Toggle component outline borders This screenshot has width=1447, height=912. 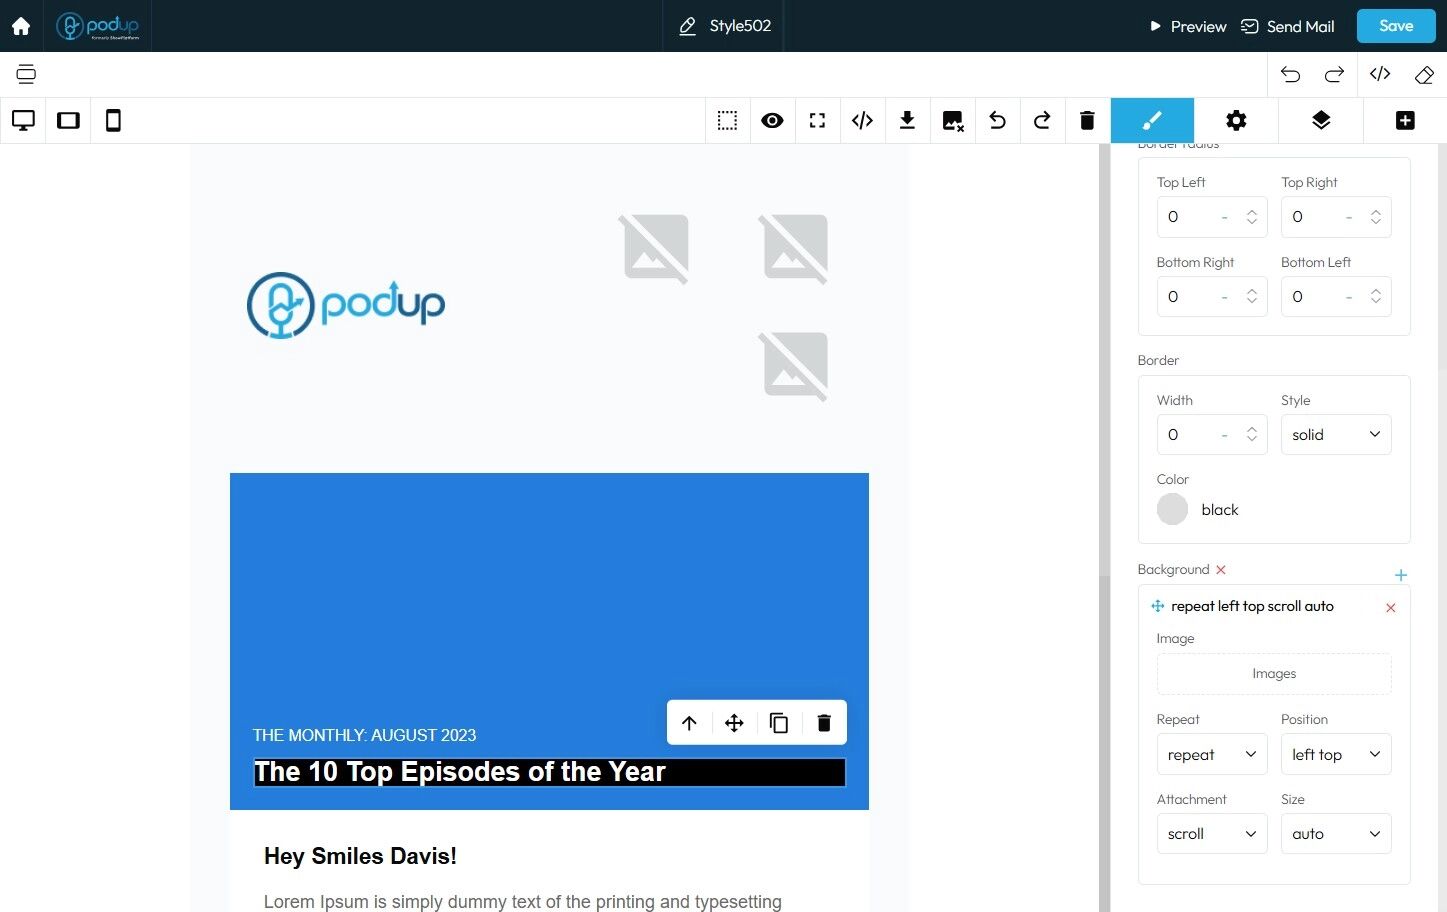(727, 121)
